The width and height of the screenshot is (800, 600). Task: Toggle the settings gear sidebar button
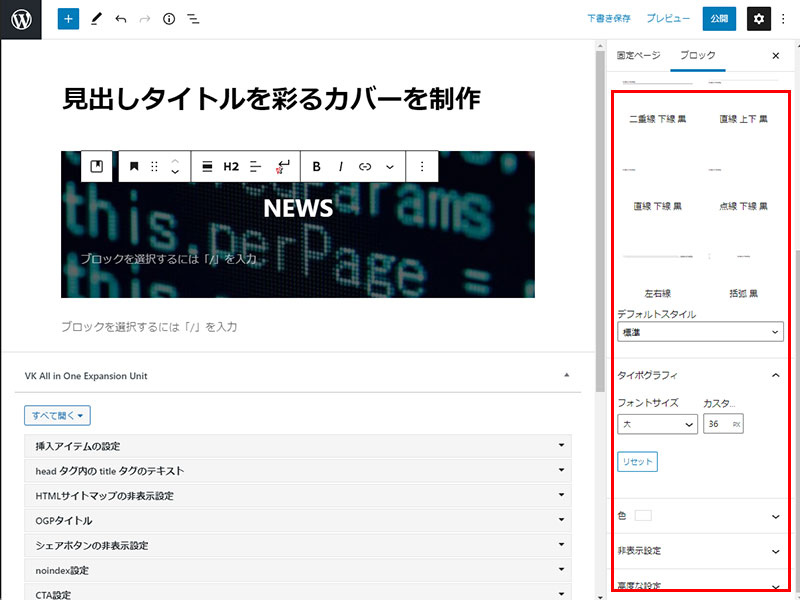(759, 19)
